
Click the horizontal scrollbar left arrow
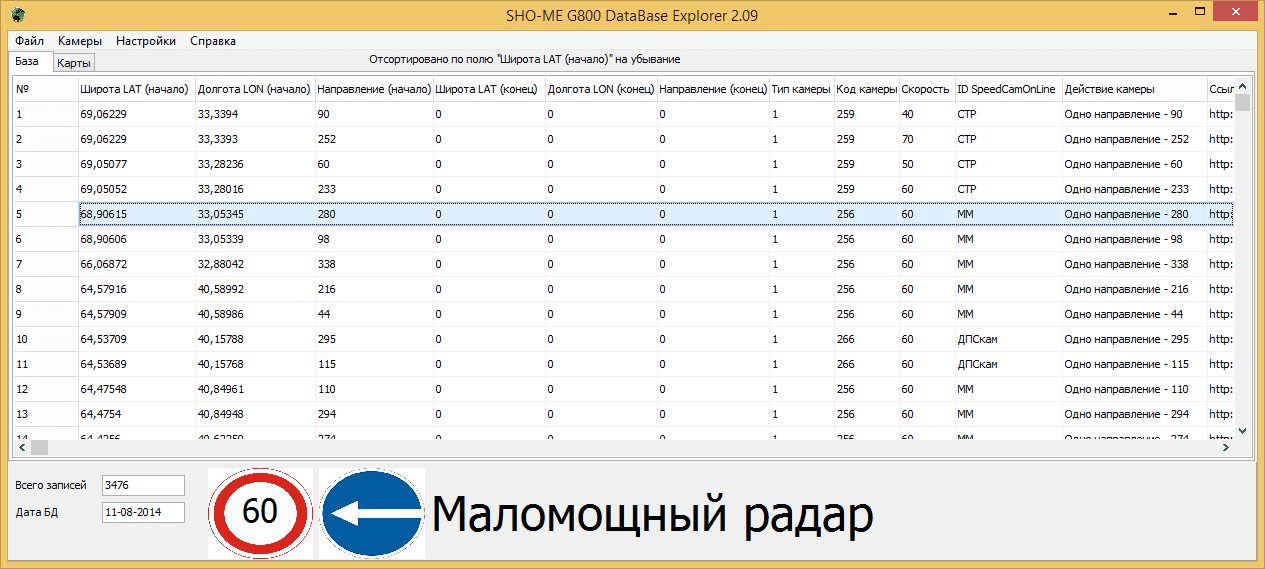tap(22, 447)
